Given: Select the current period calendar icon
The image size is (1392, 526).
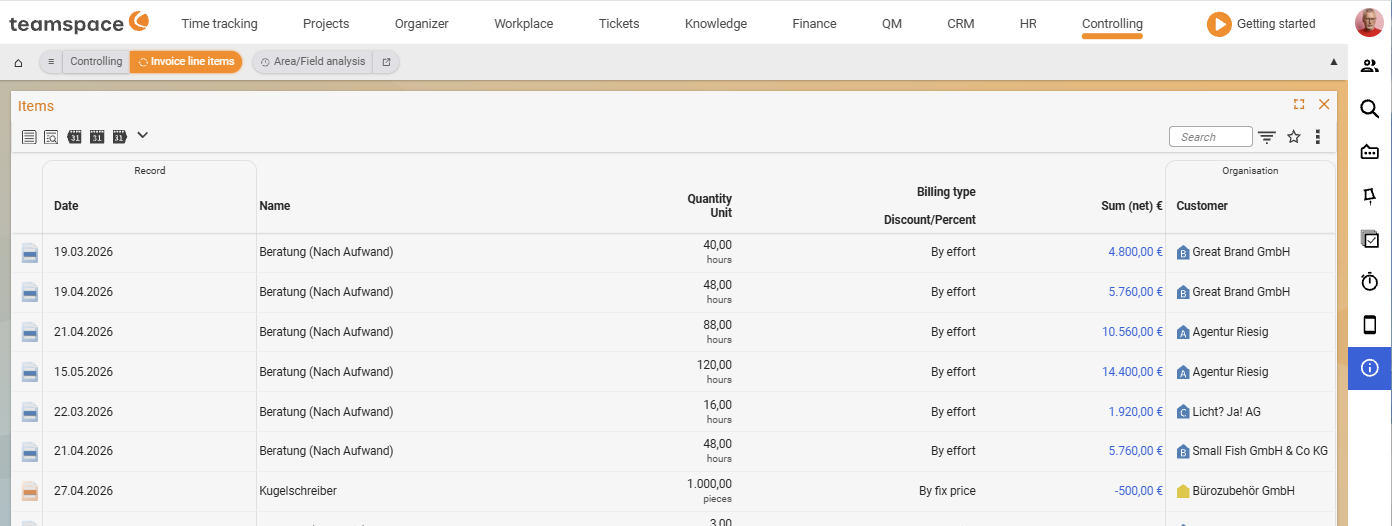Looking at the screenshot, I should [x=97, y=136].
